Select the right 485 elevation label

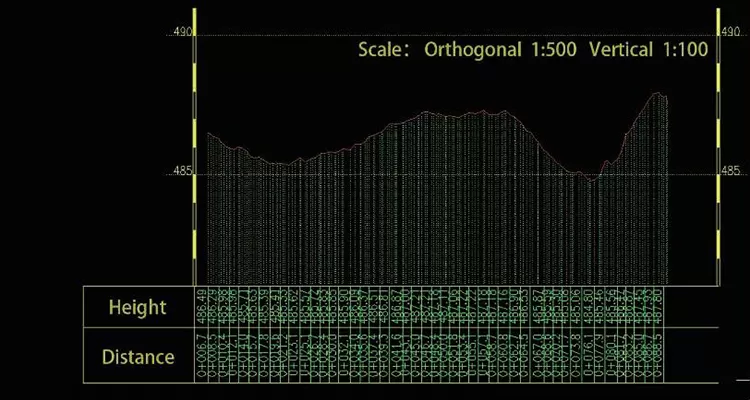click(x=731, y=172)
